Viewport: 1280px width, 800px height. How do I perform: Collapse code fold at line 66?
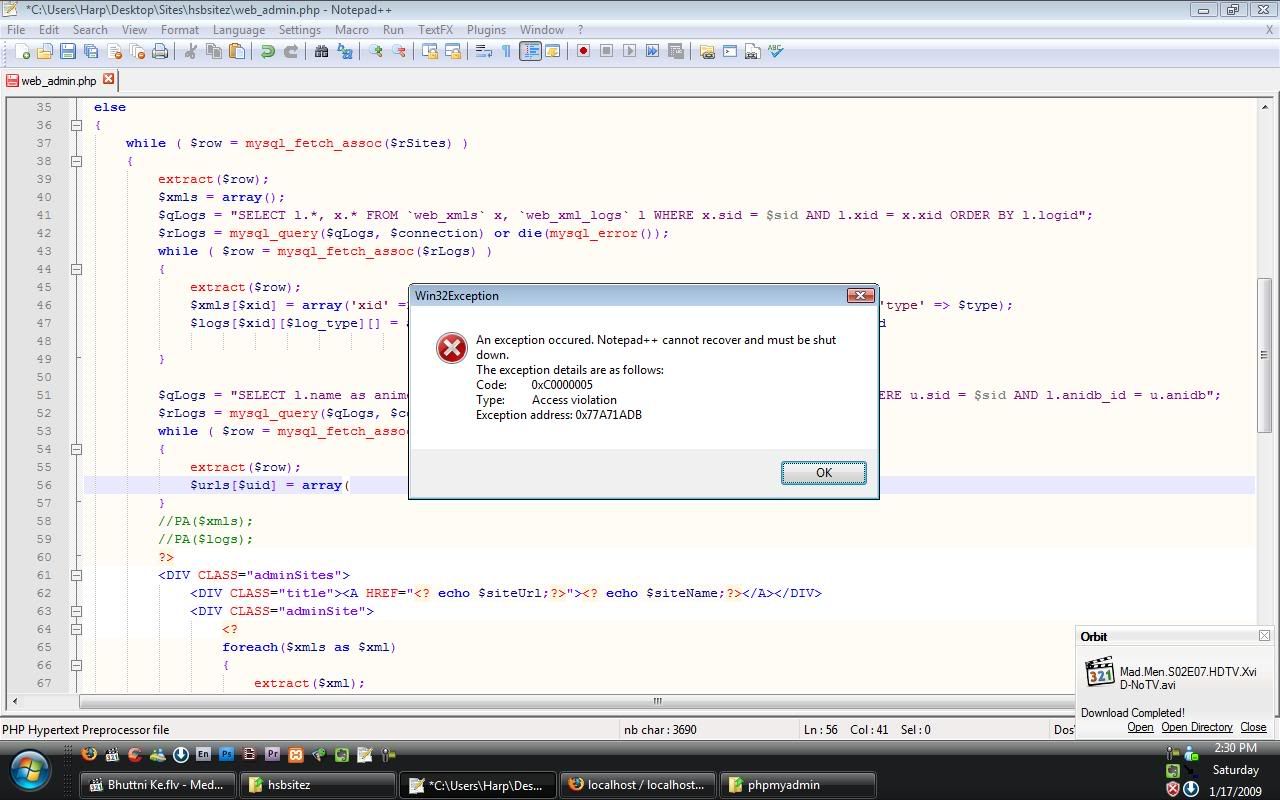[x=76, y=665]
